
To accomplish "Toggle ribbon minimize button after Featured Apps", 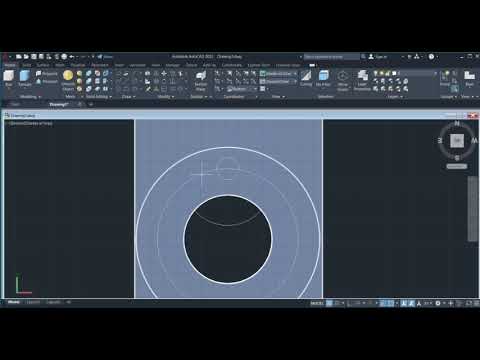I will point(312,65).
